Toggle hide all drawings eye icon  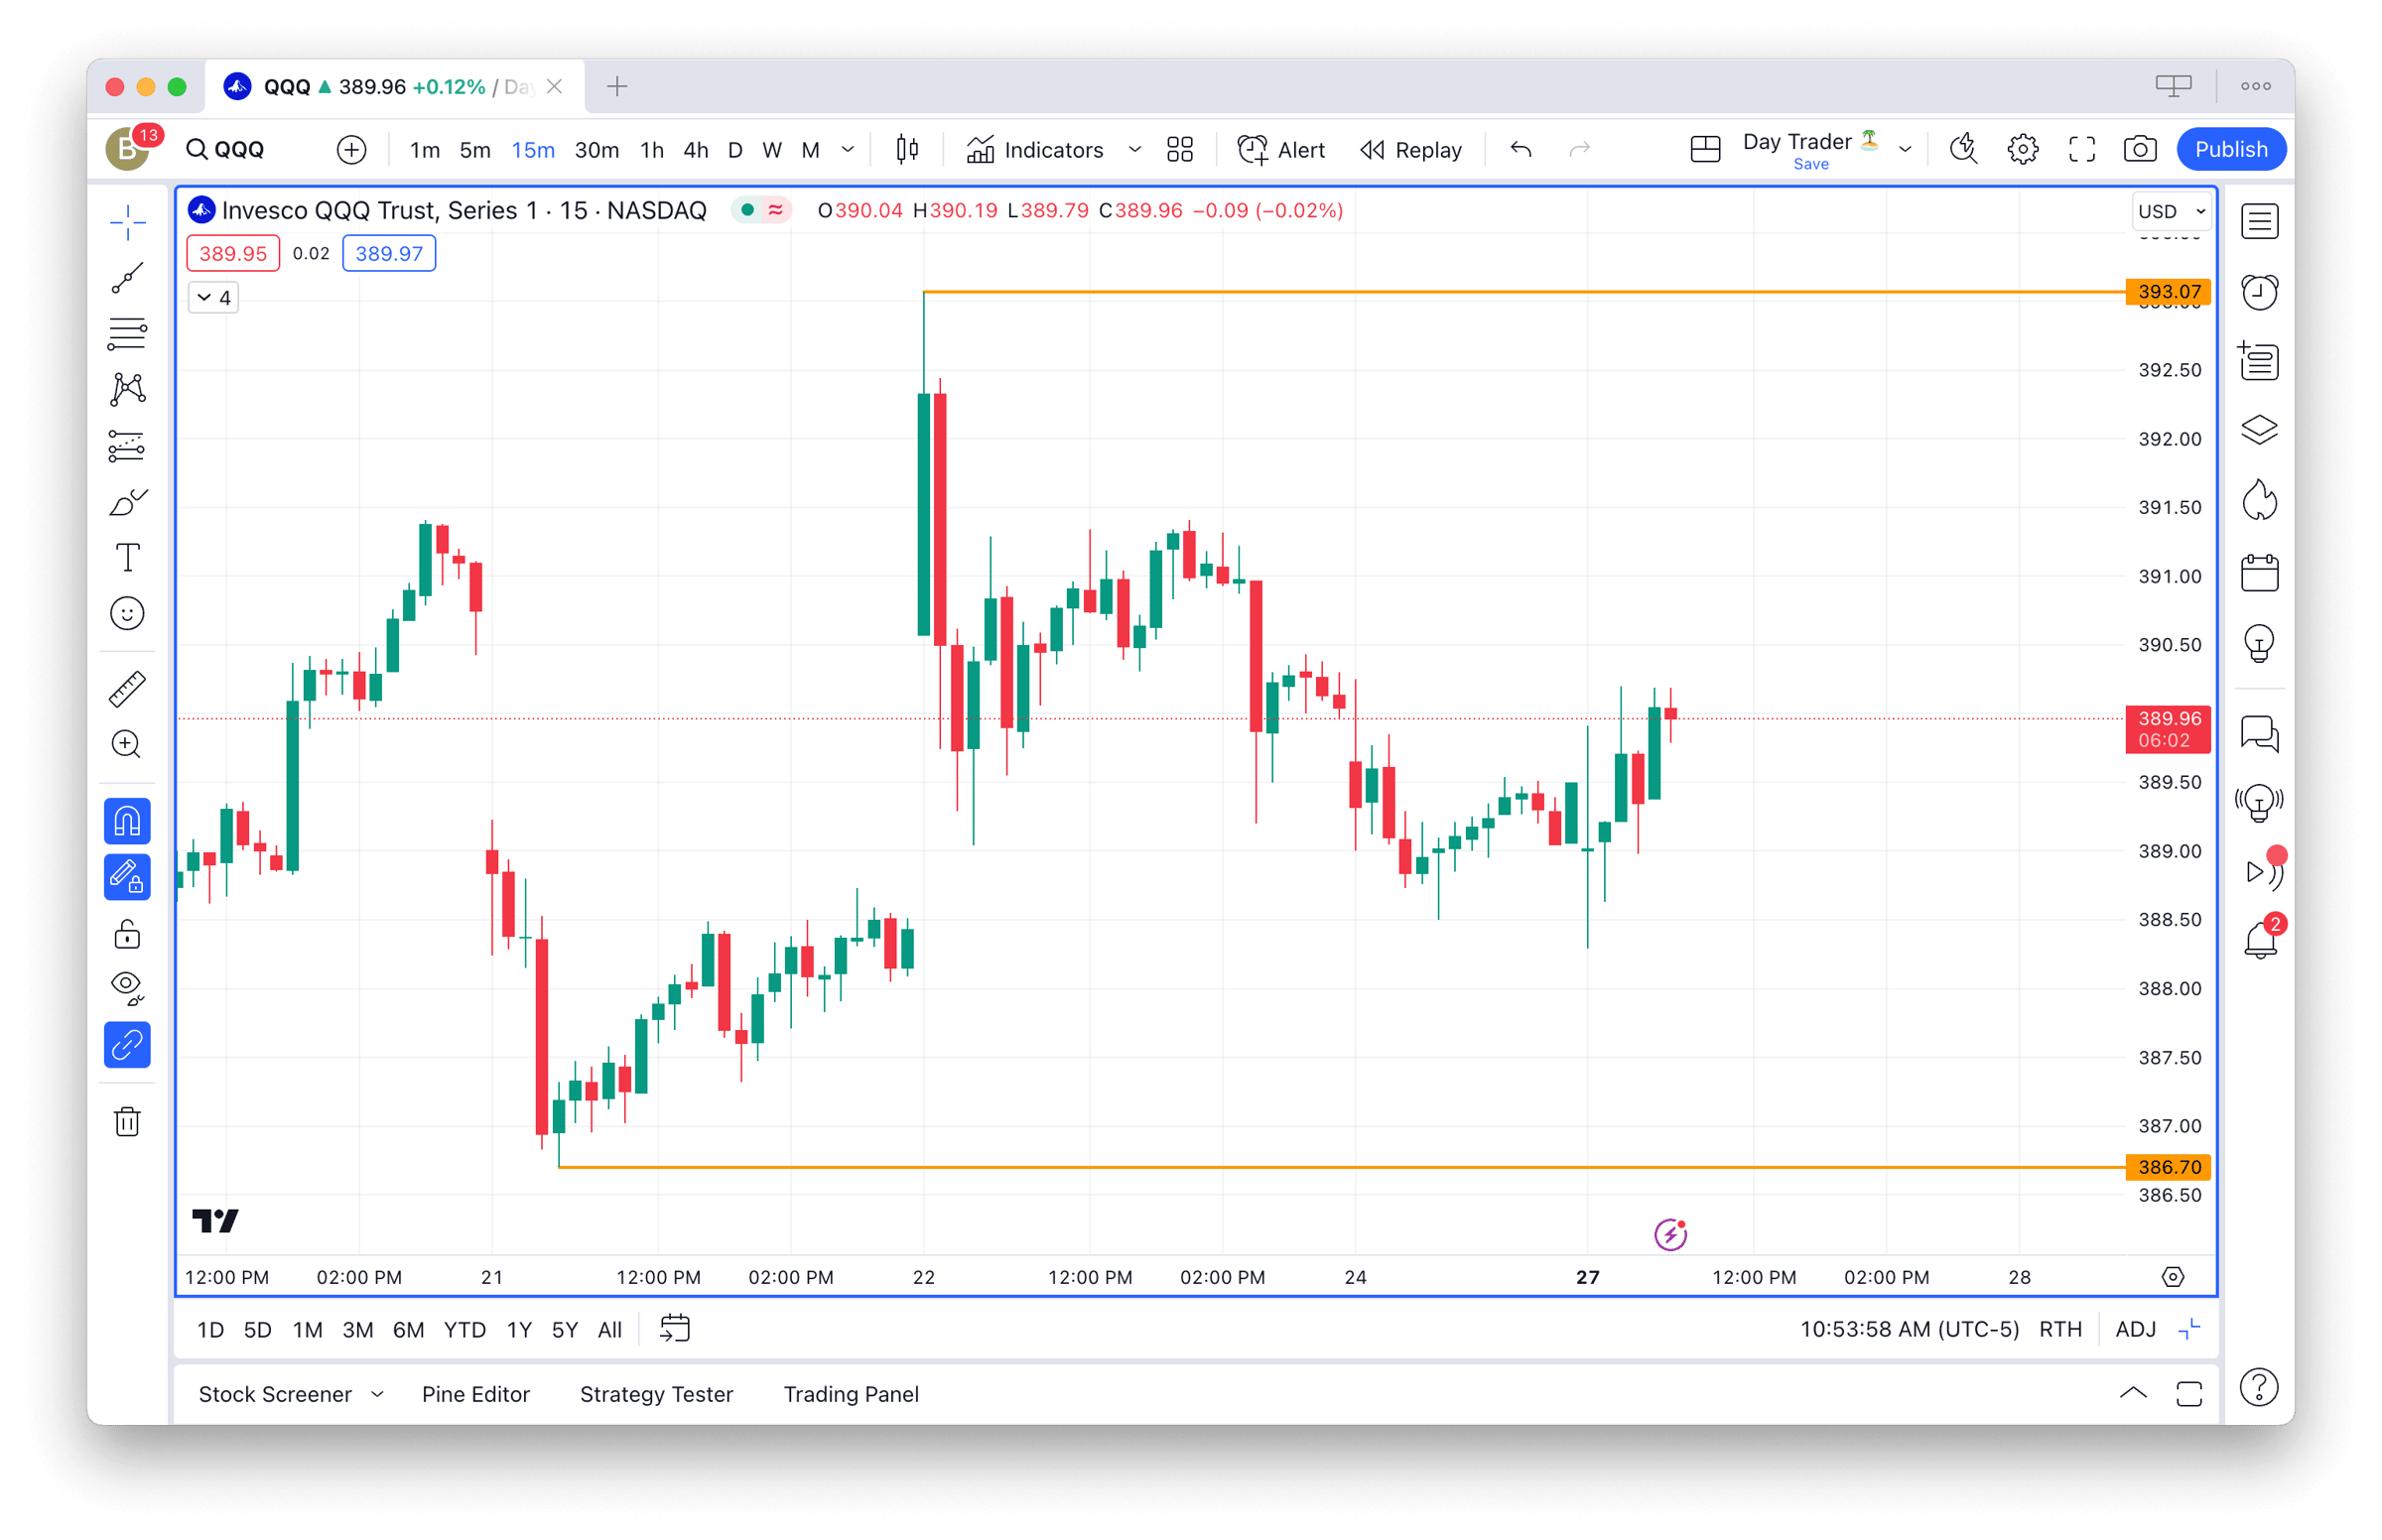click(127, 987)
